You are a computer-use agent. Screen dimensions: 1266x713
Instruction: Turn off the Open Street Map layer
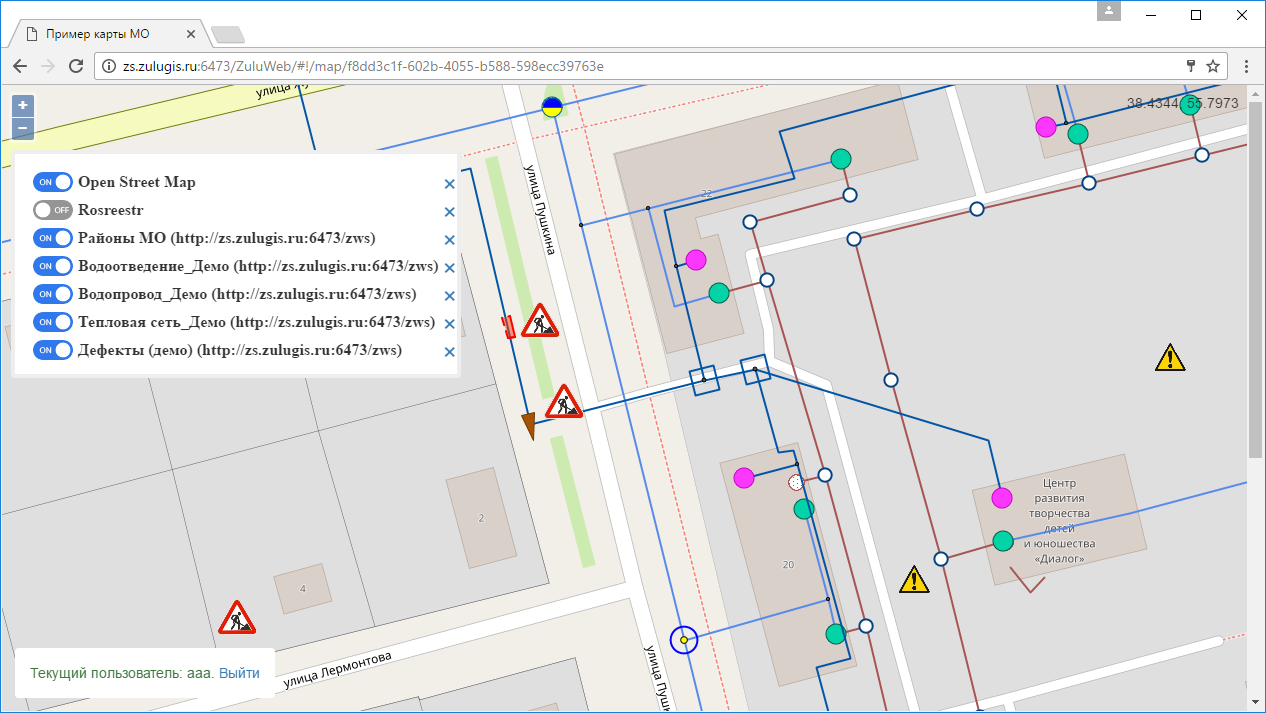[53, 182]
